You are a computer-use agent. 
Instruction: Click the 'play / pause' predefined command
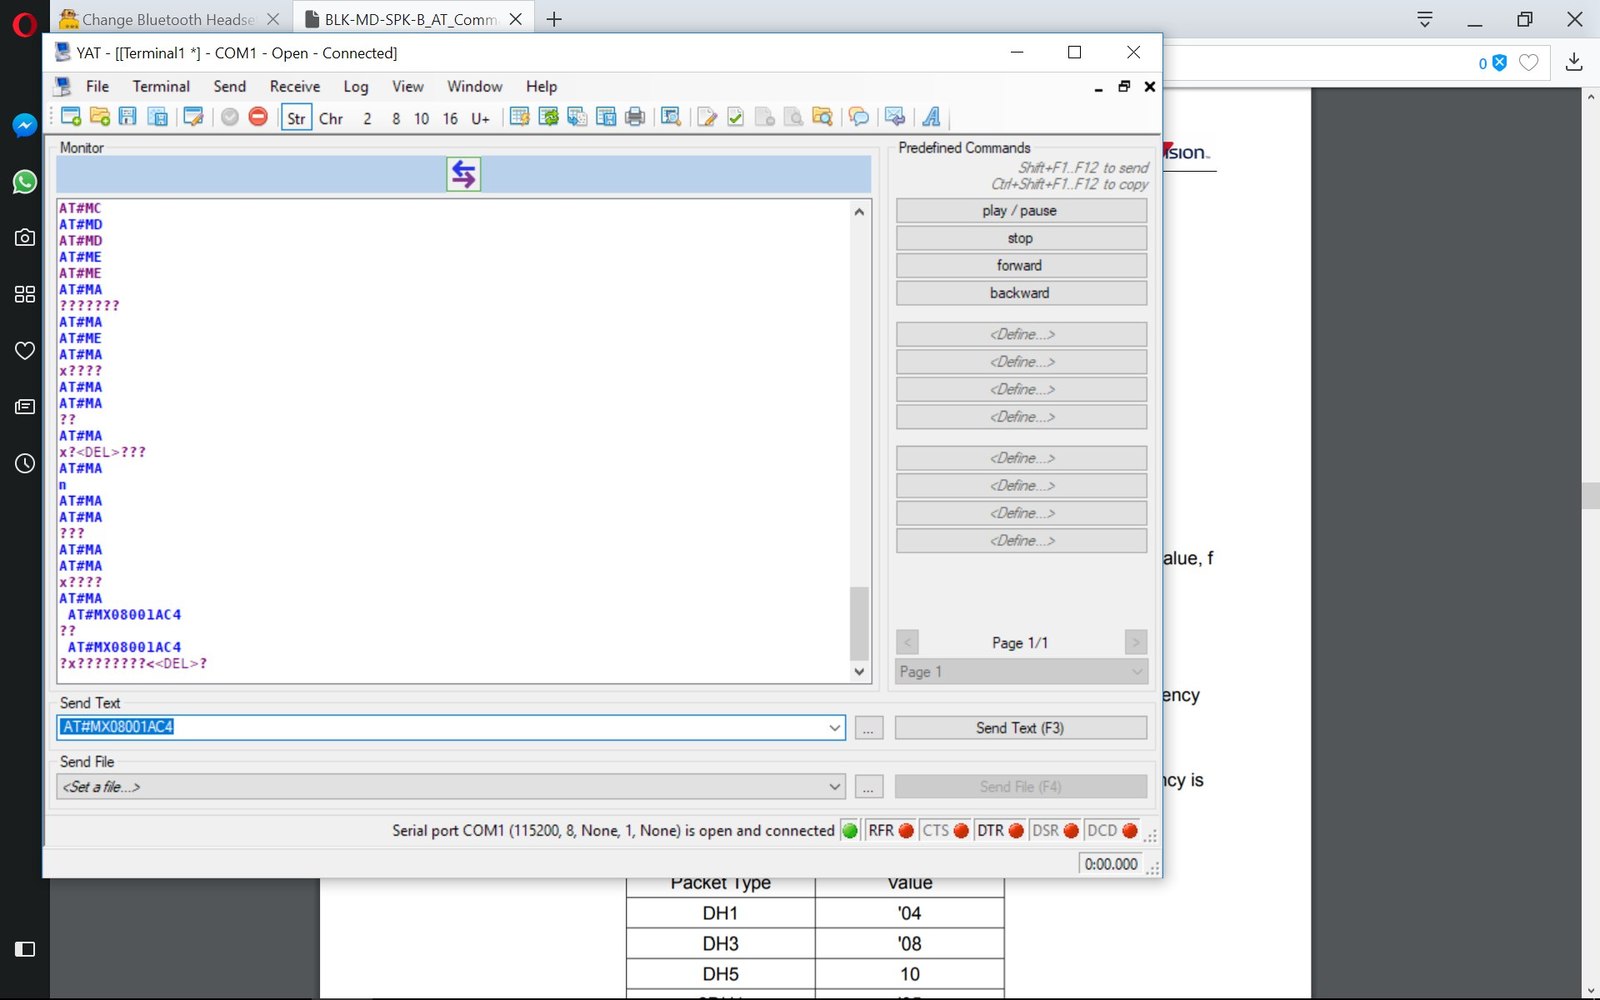click(1020, 211)
